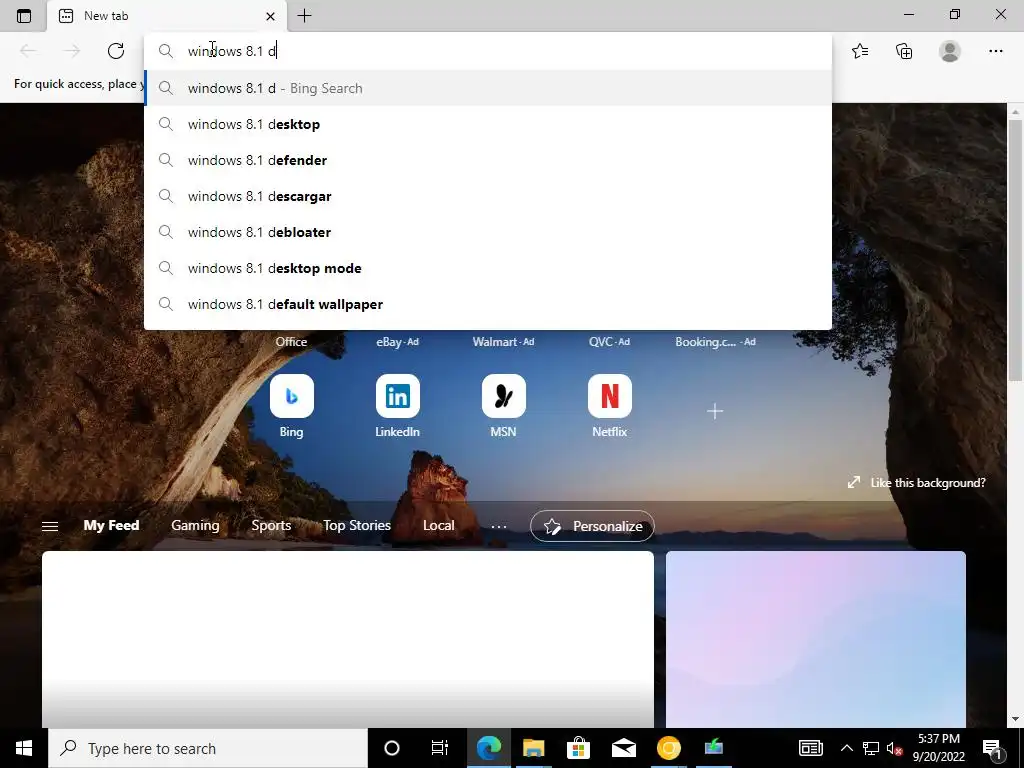Open File Explorer taskbar icon
Image resolution: width=1024 pixels, height=768 pixels.
pyautogui.click(x=534, y=748)
